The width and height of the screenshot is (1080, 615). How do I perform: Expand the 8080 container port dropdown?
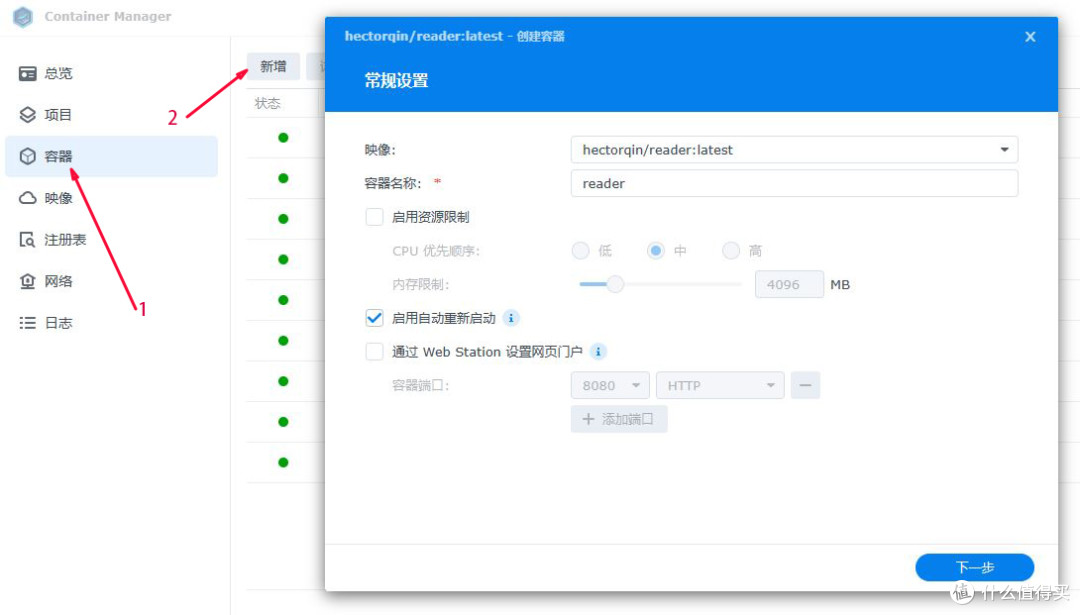(610, 384)
